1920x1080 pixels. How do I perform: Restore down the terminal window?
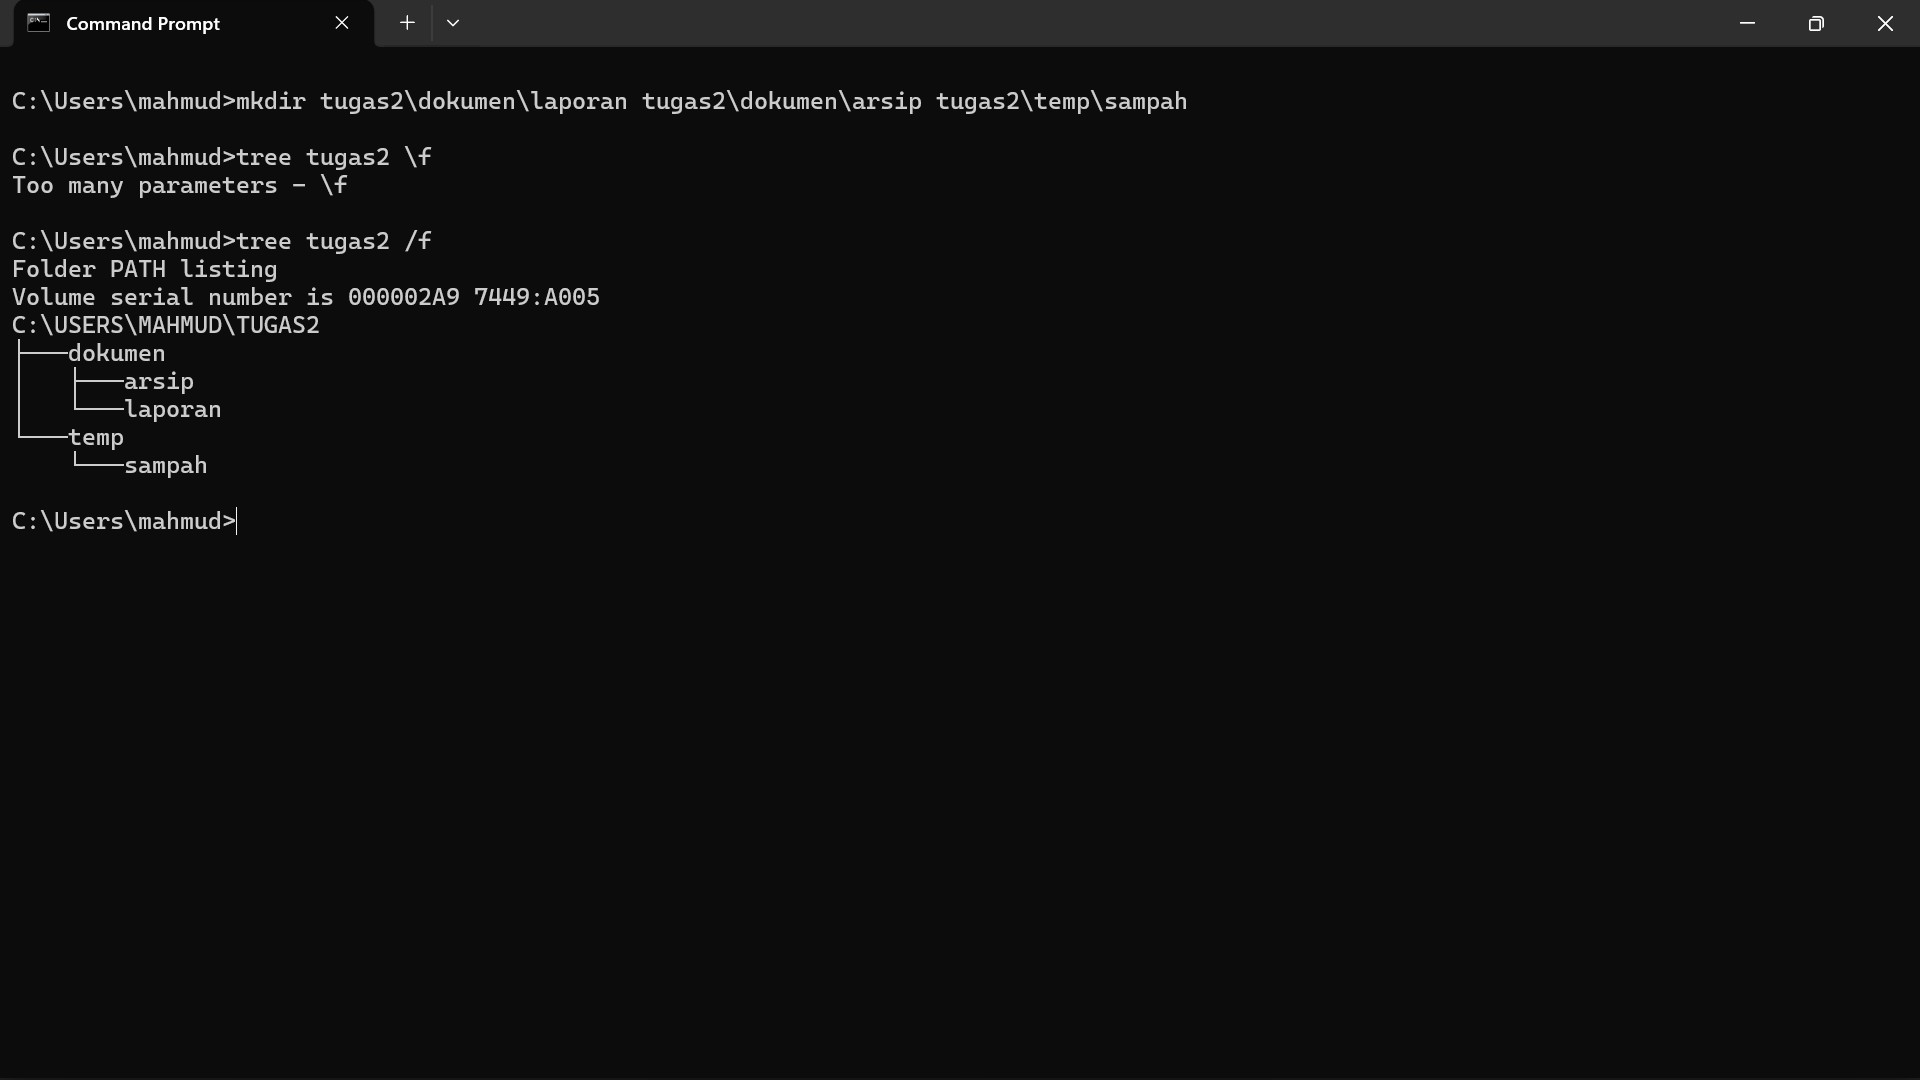(1816, 23)
